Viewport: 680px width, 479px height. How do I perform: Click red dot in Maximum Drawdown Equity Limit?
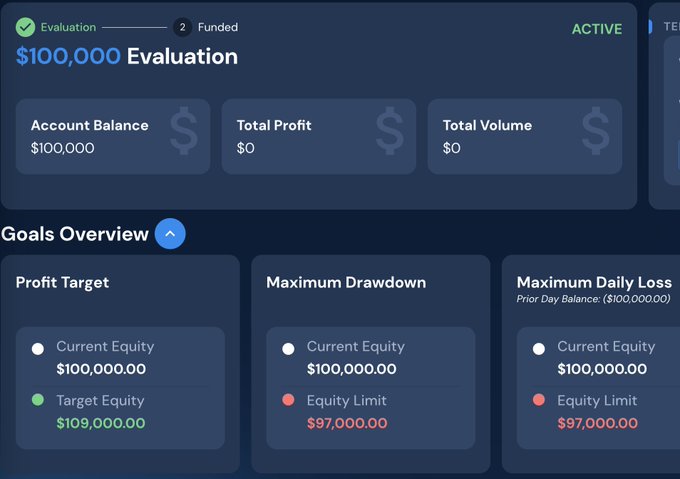[288, 400]
